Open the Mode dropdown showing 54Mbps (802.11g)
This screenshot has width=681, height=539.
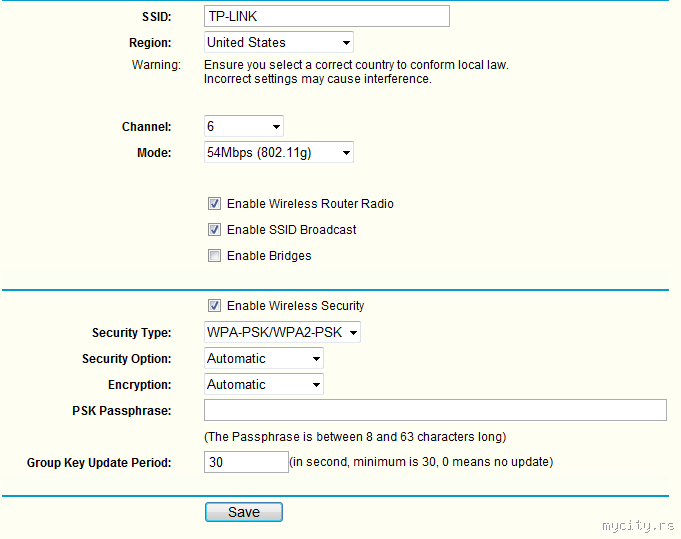278,153
